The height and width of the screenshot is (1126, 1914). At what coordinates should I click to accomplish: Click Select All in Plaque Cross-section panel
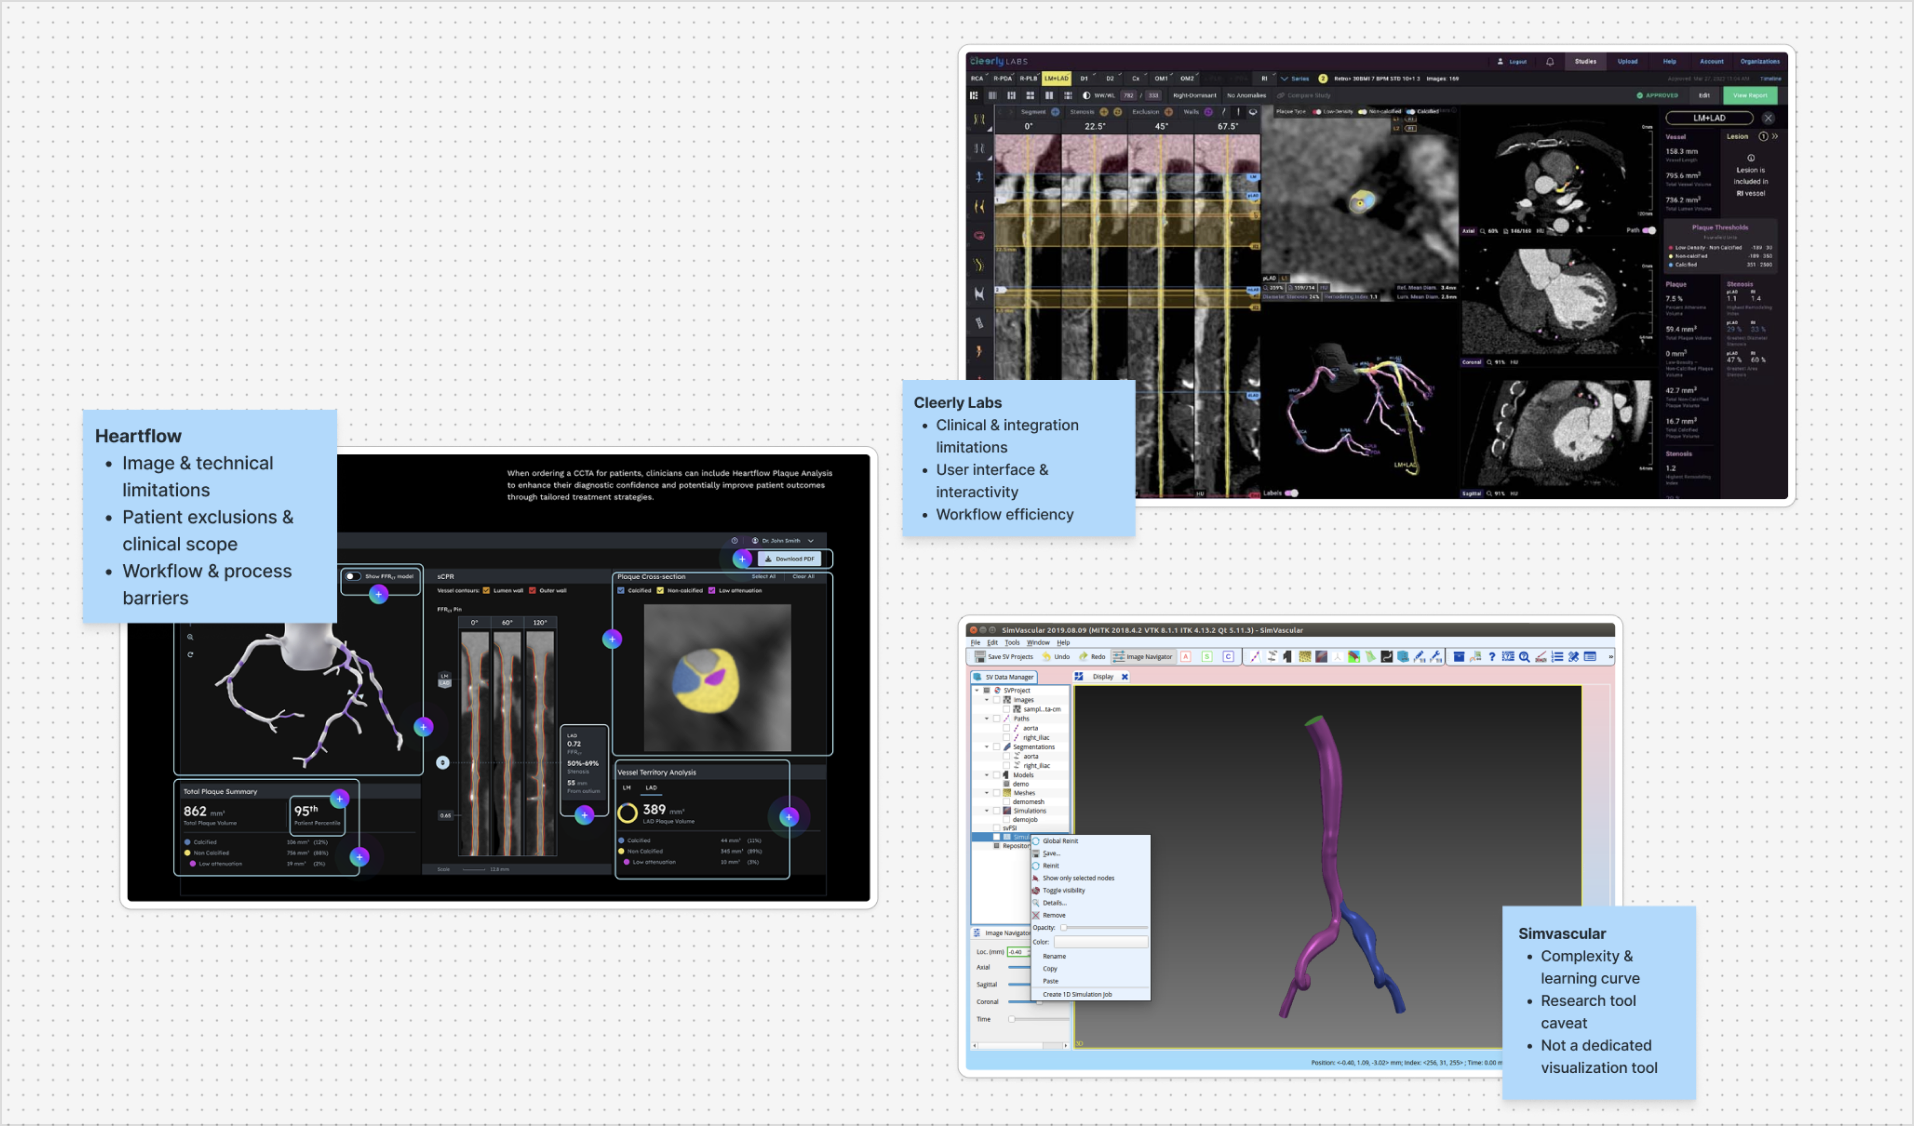(763, 577)
